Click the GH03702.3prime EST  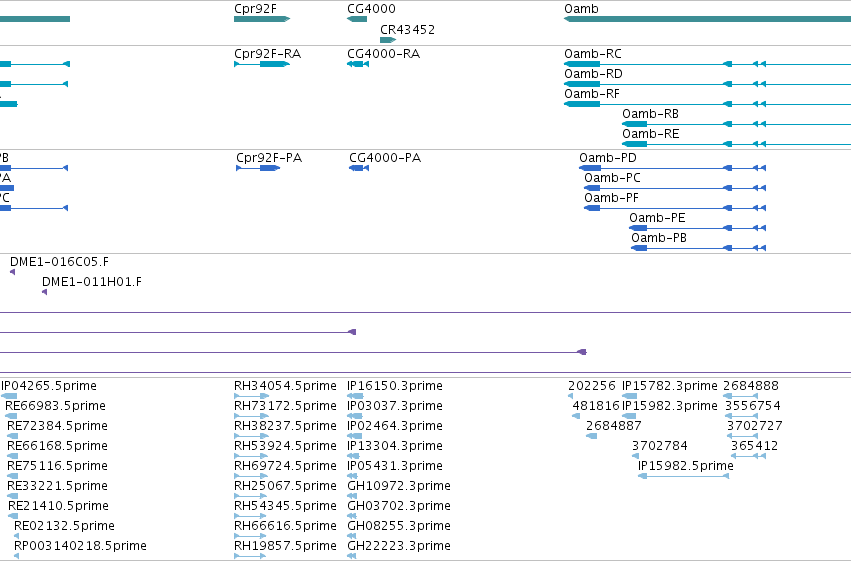[x=352, y=517]
